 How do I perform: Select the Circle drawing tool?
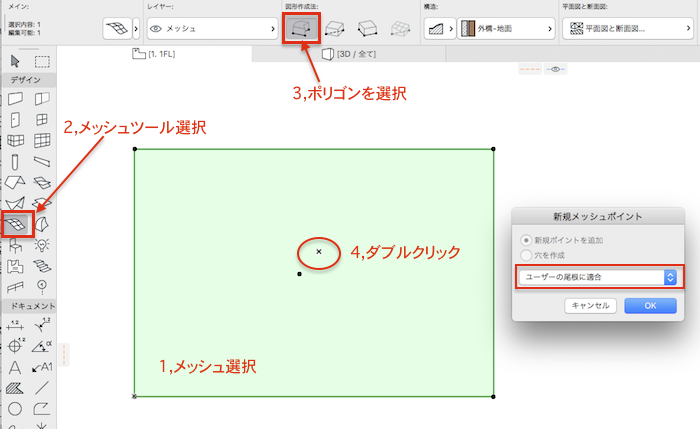pyautogui.click(x=15, y=408)
